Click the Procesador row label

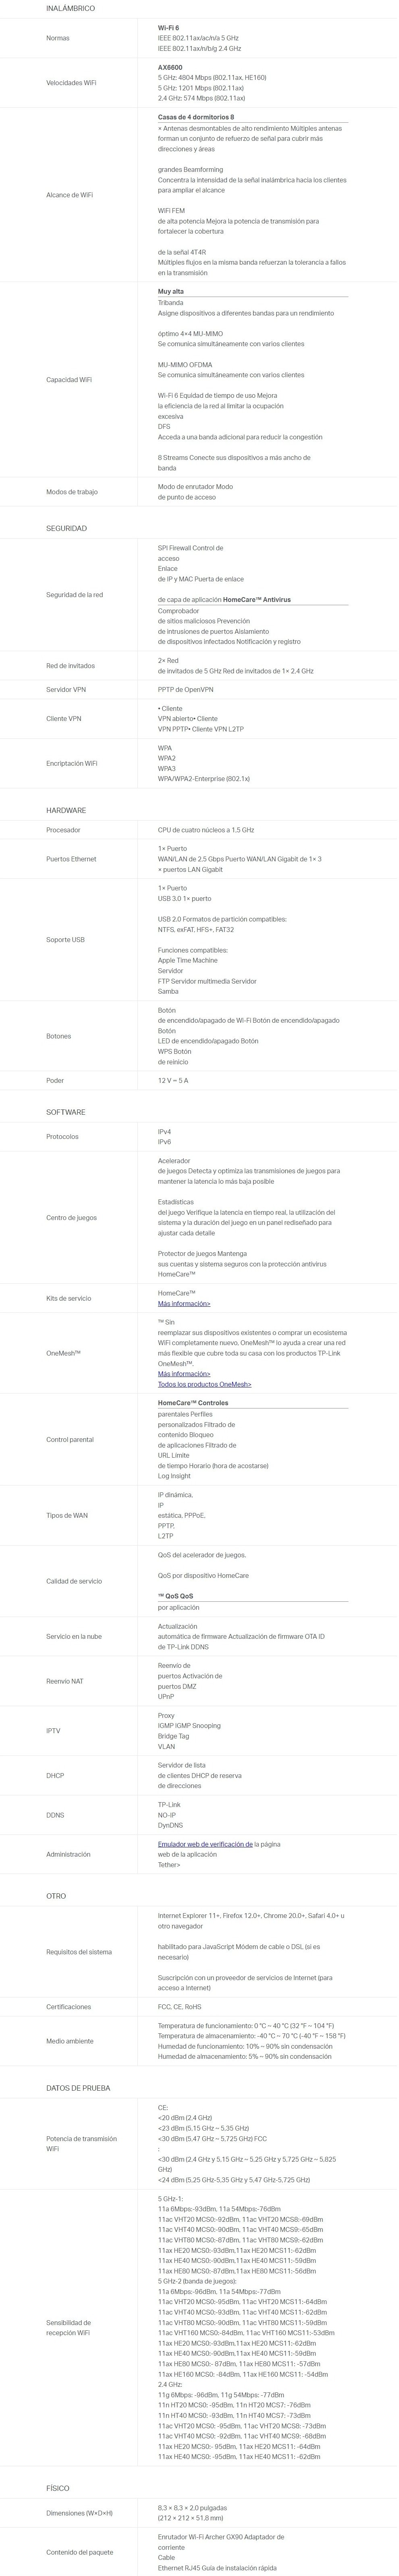click(x=63, y=830)
